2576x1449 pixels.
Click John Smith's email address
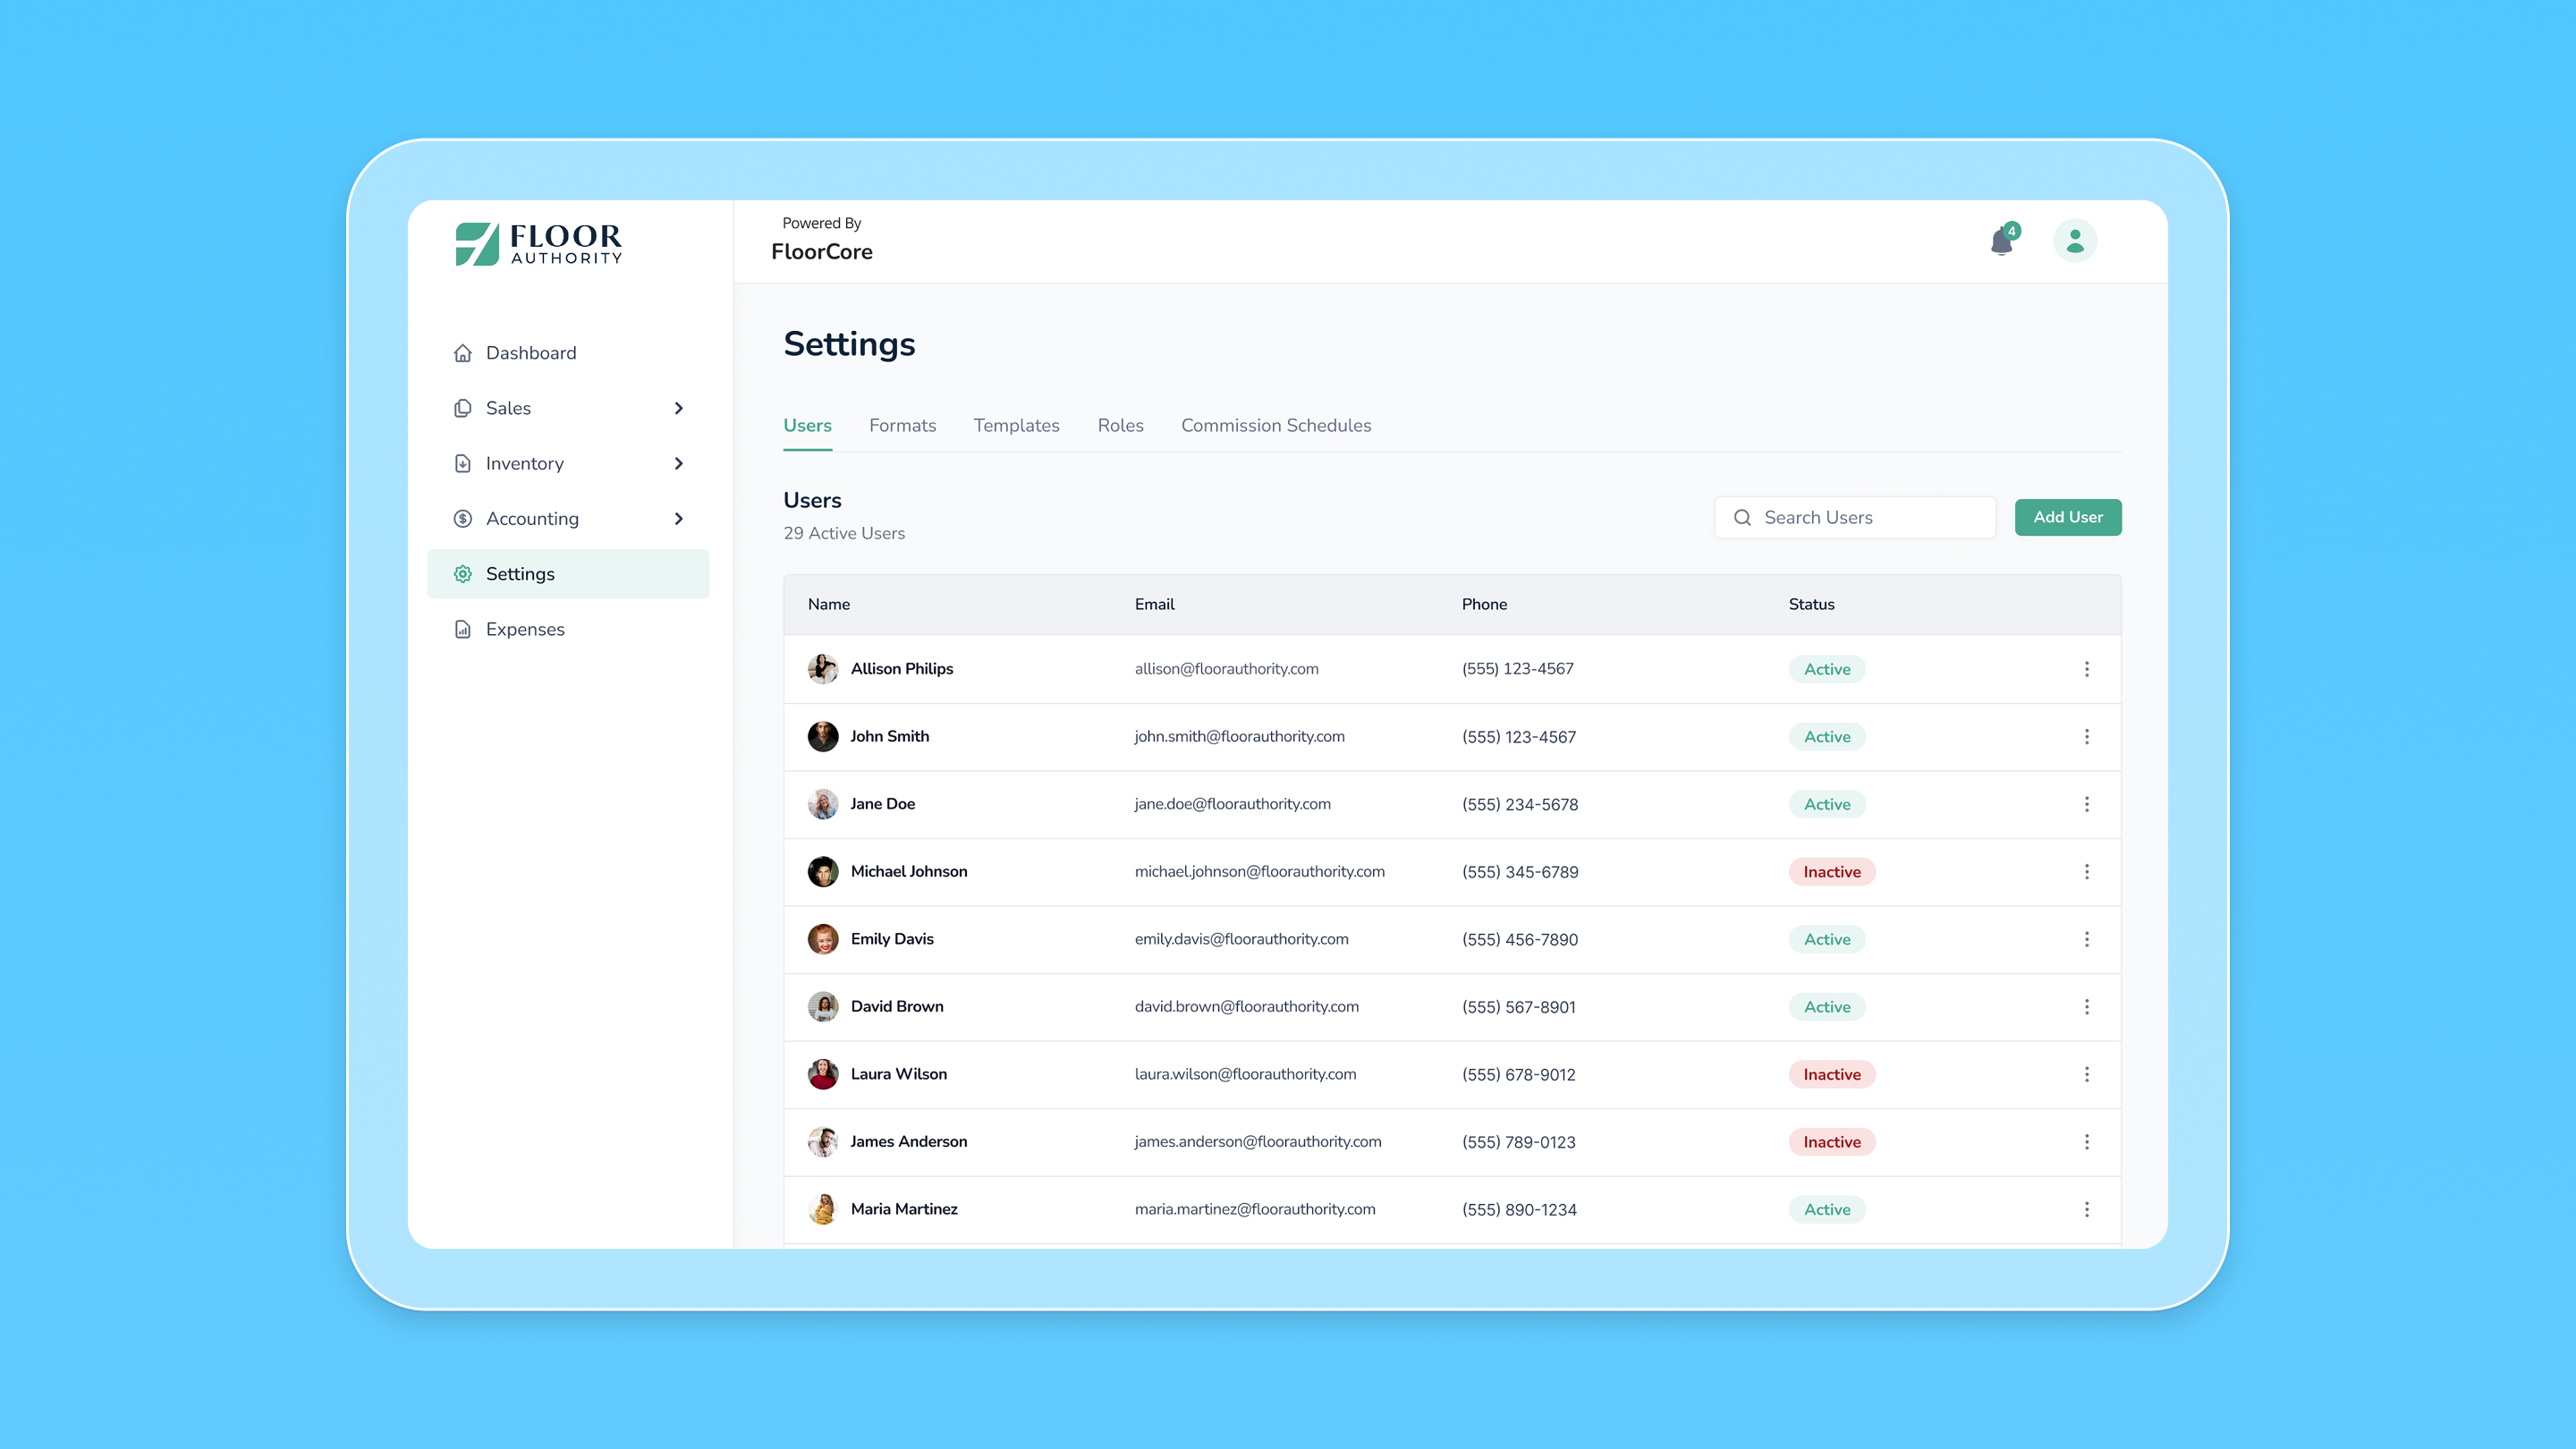[1239, 736]
